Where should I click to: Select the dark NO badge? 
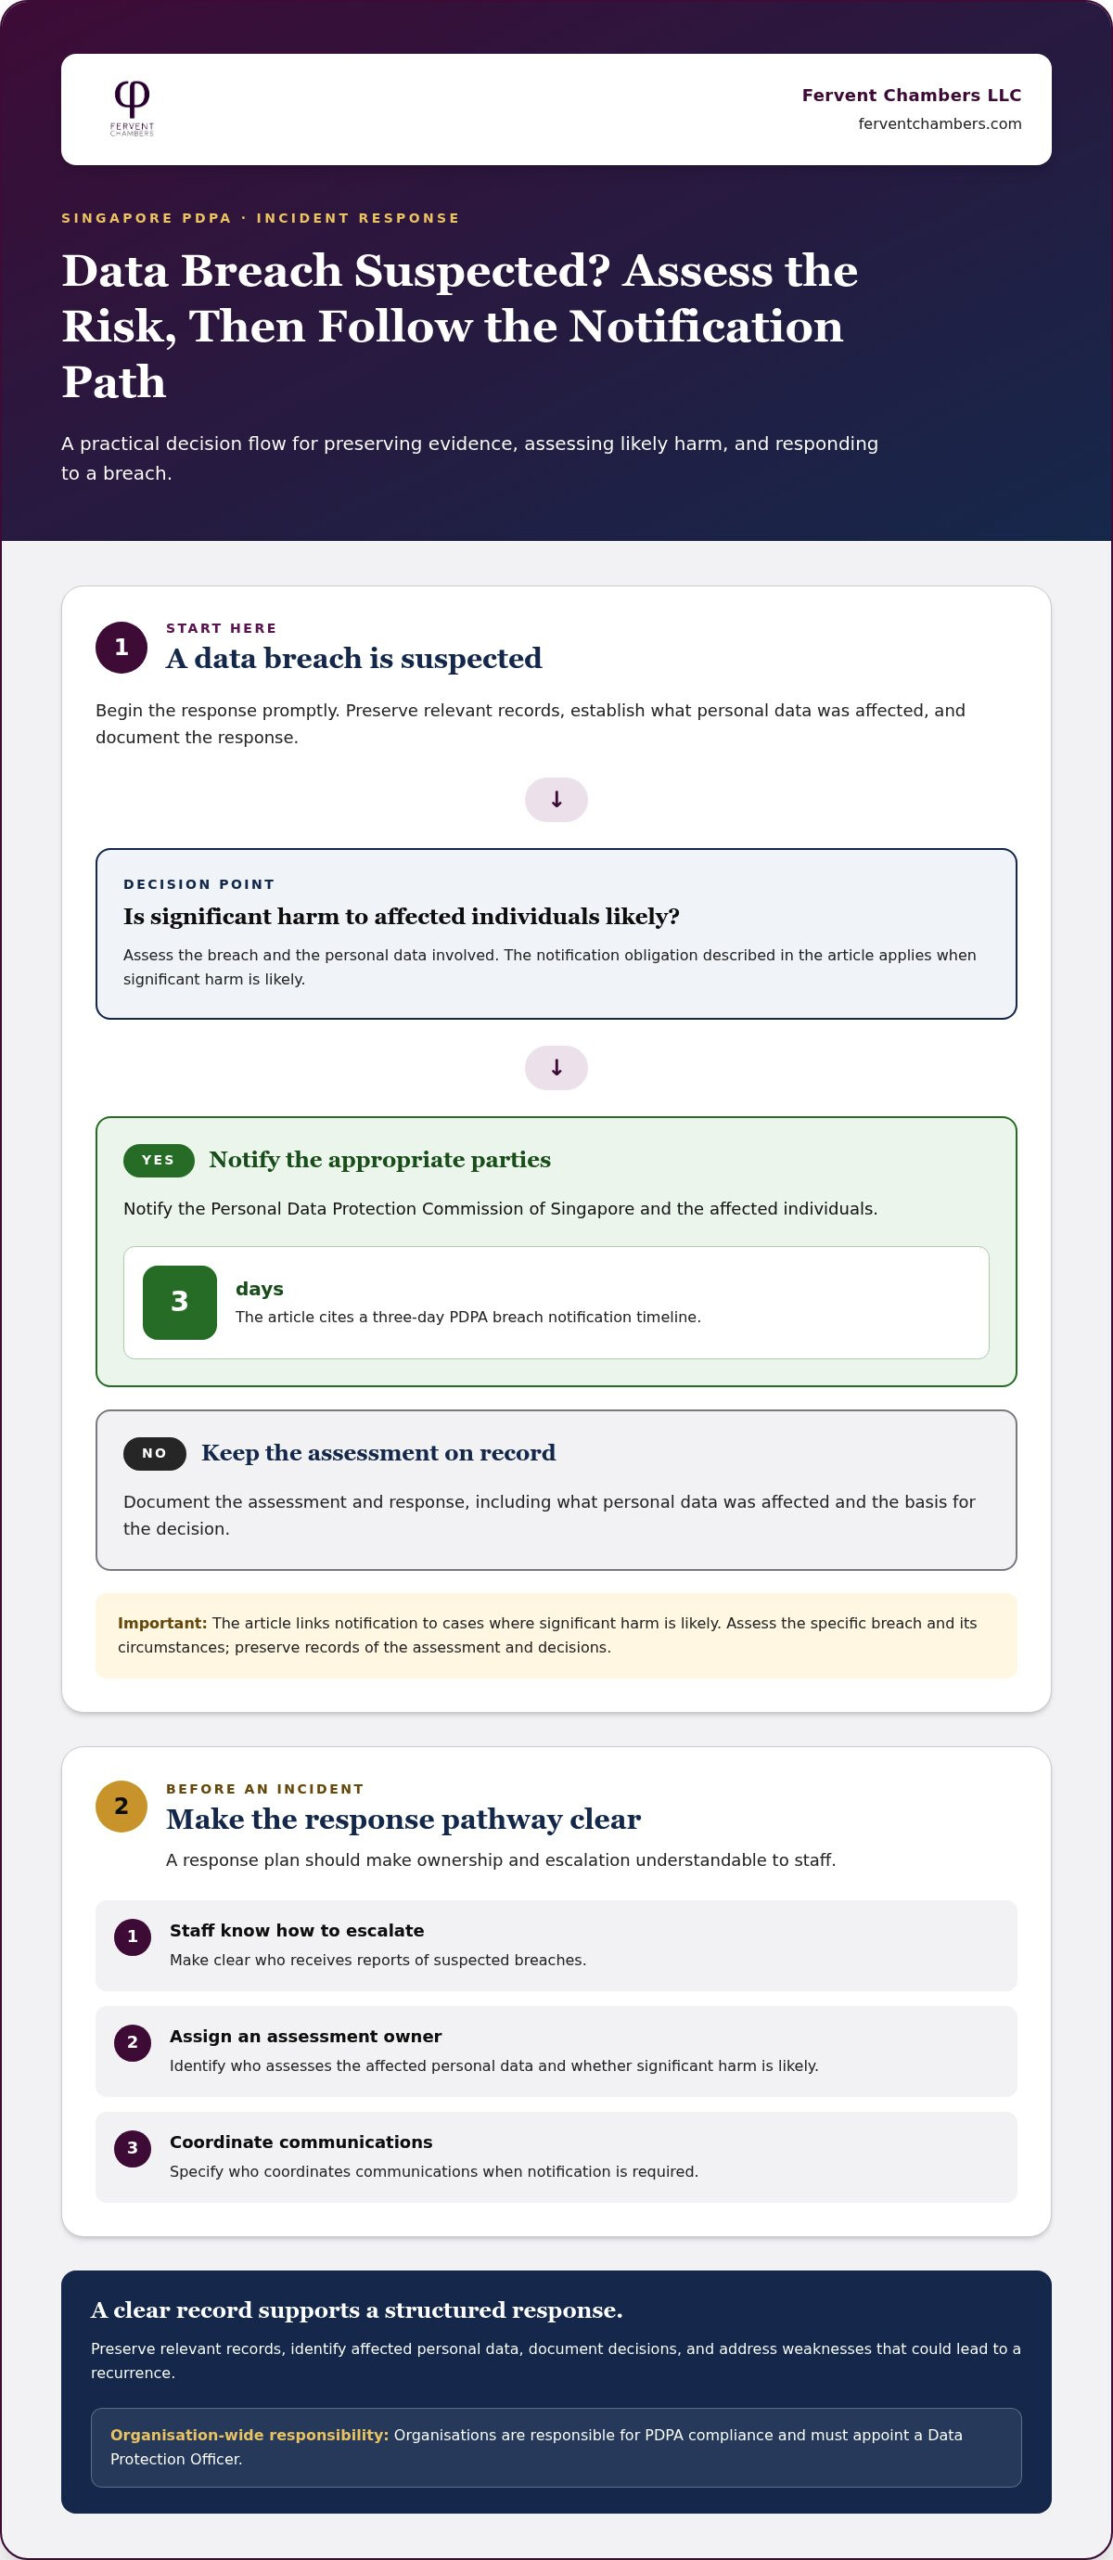coord(154,1453)
